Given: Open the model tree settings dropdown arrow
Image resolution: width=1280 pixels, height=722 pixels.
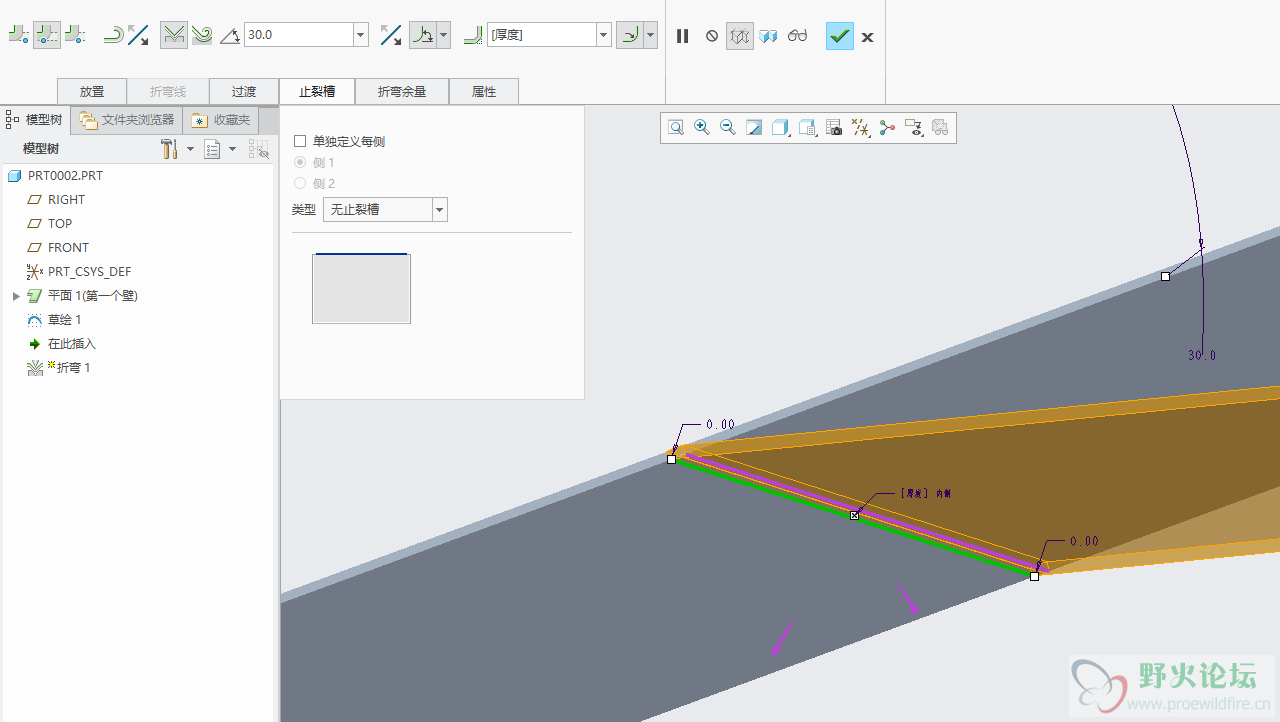Looking at the screenshot, I should click(x=190, y=149).
